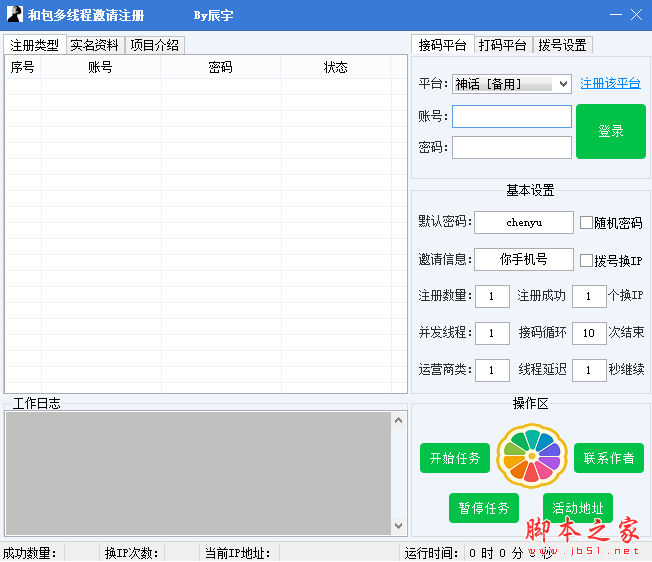Open the 平台 dropdown showing 神话[备用]
This screenshot has height=562, width=652.
point(511,84)
